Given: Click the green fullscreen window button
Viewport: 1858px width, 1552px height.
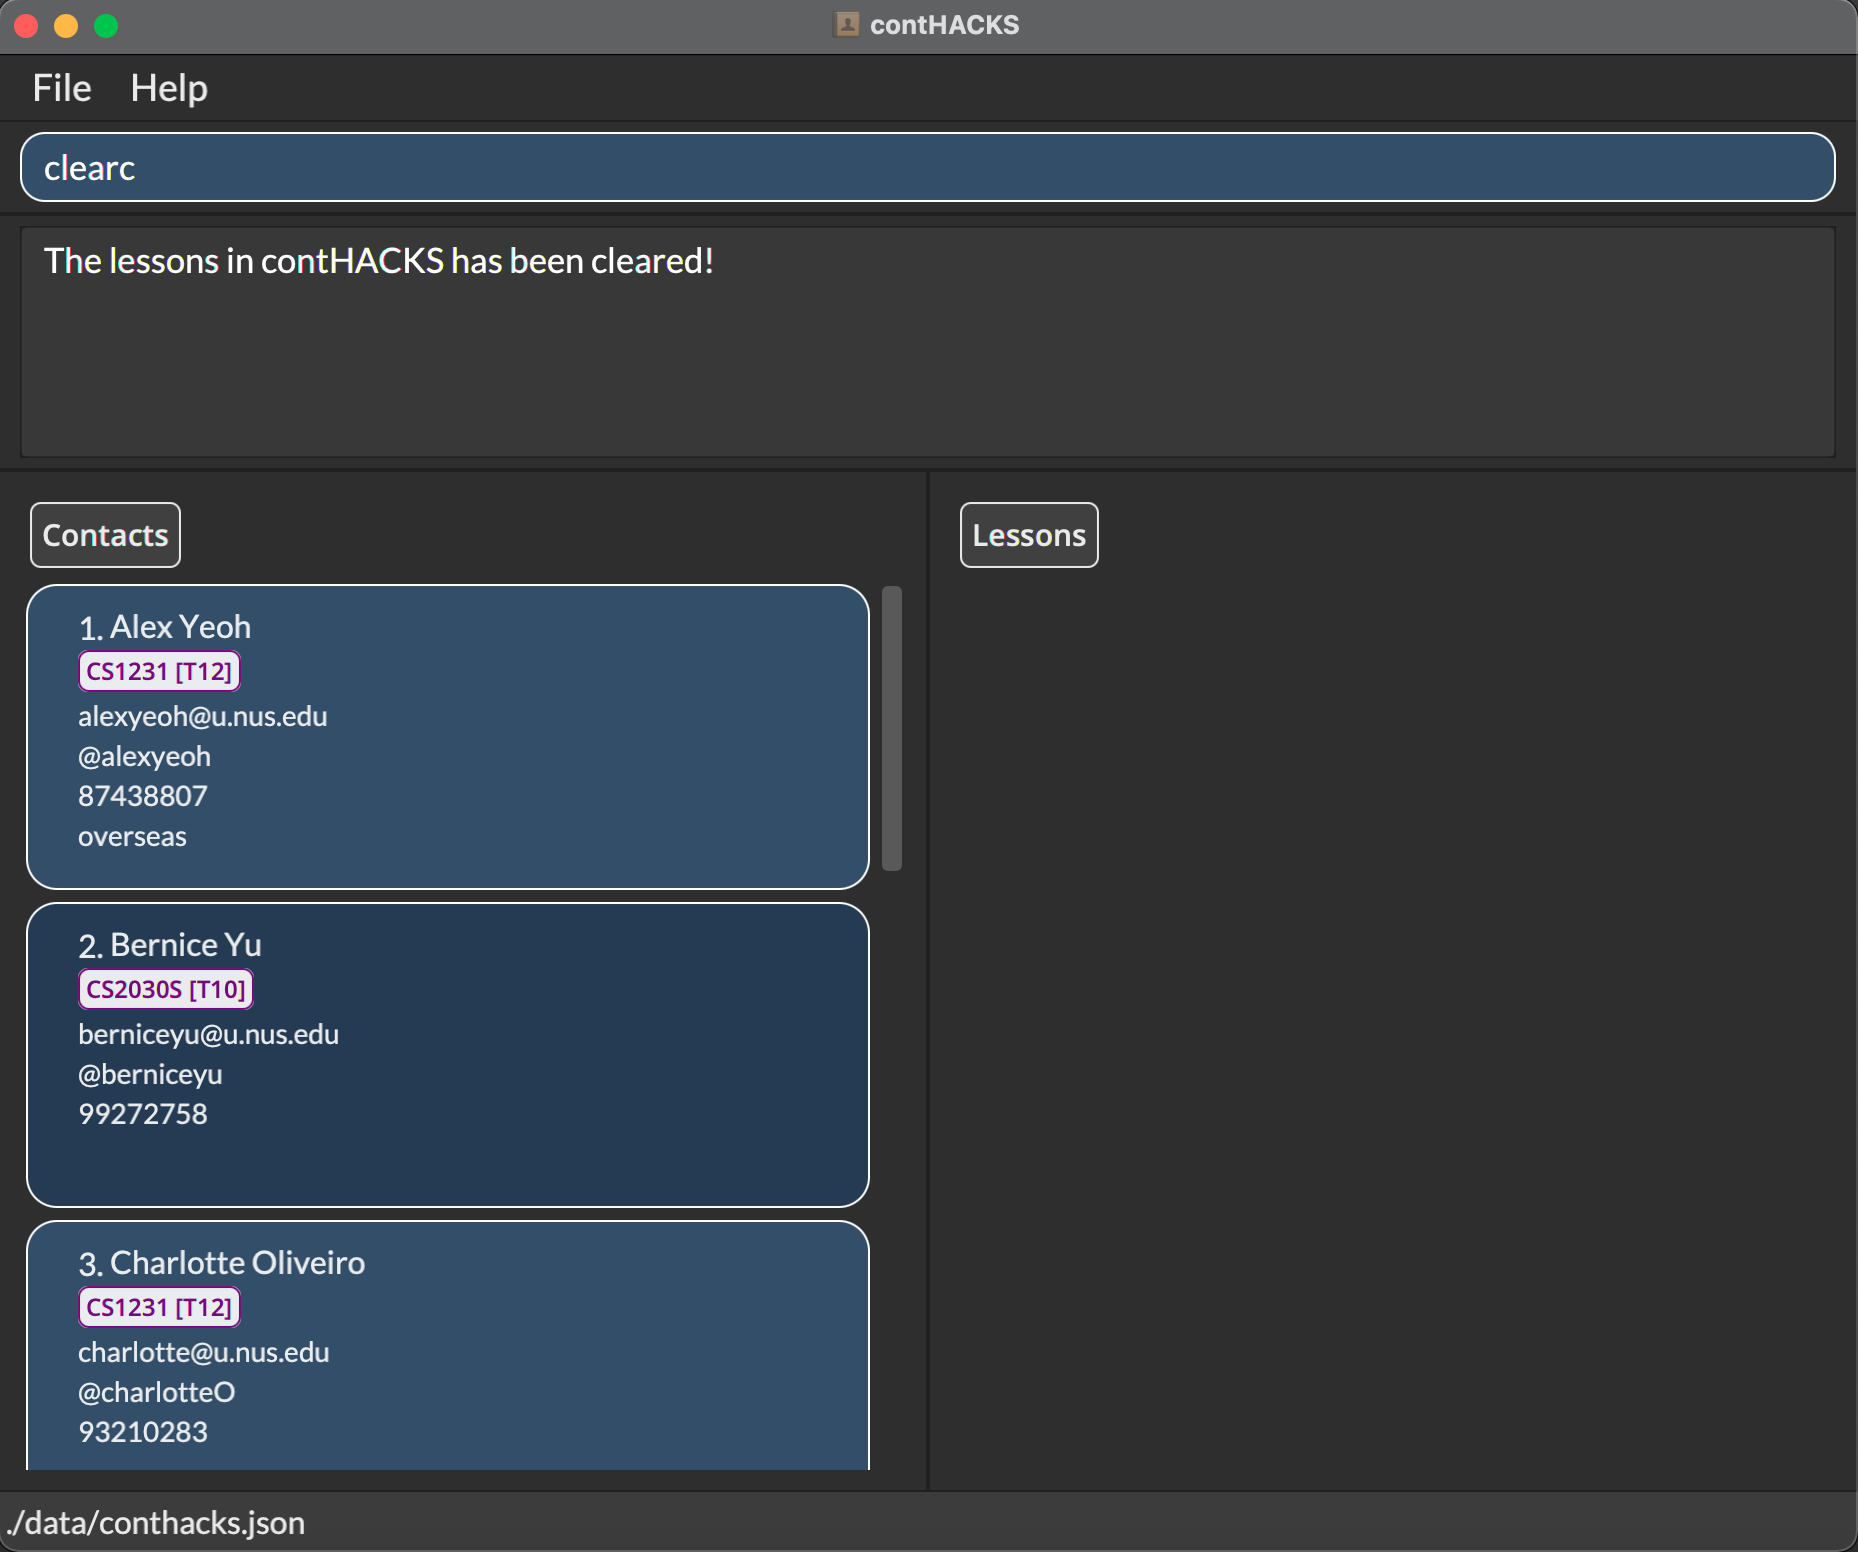Looking at the screenshot, I should point(106,26).
